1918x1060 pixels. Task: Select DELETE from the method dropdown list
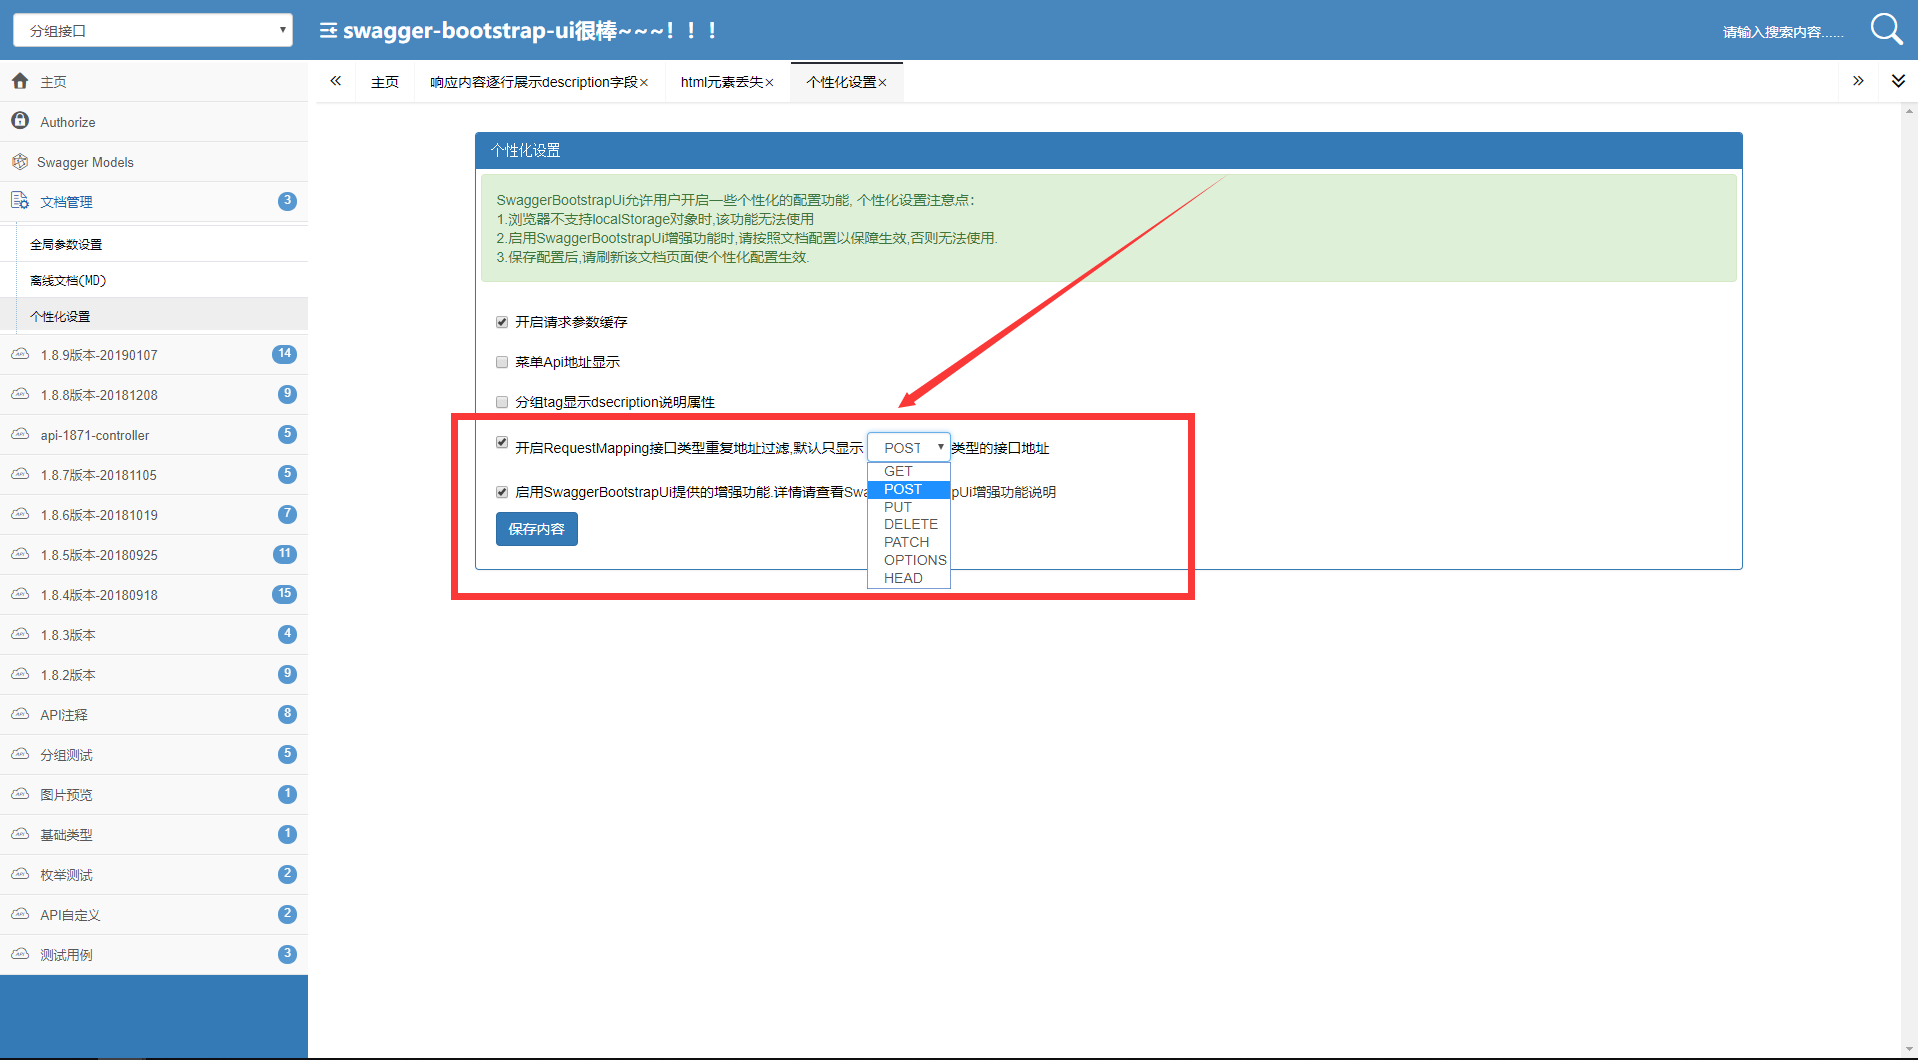click(x=909, y=524)
